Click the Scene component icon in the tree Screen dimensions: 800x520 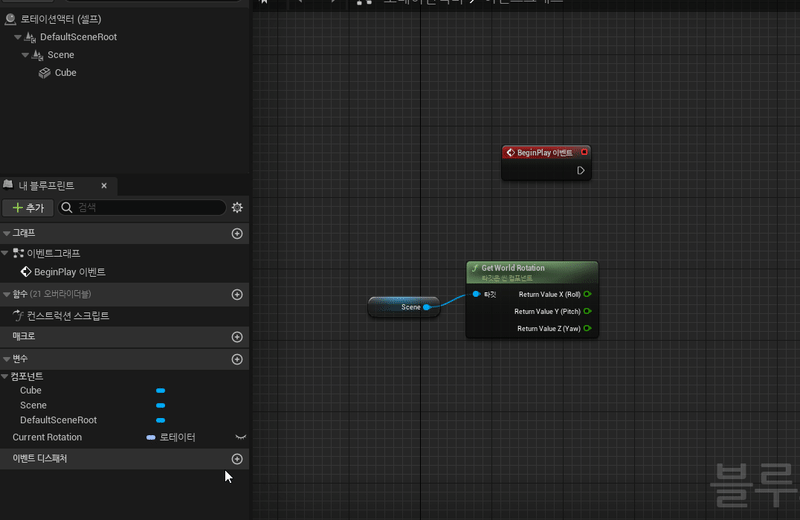point(37,55)
